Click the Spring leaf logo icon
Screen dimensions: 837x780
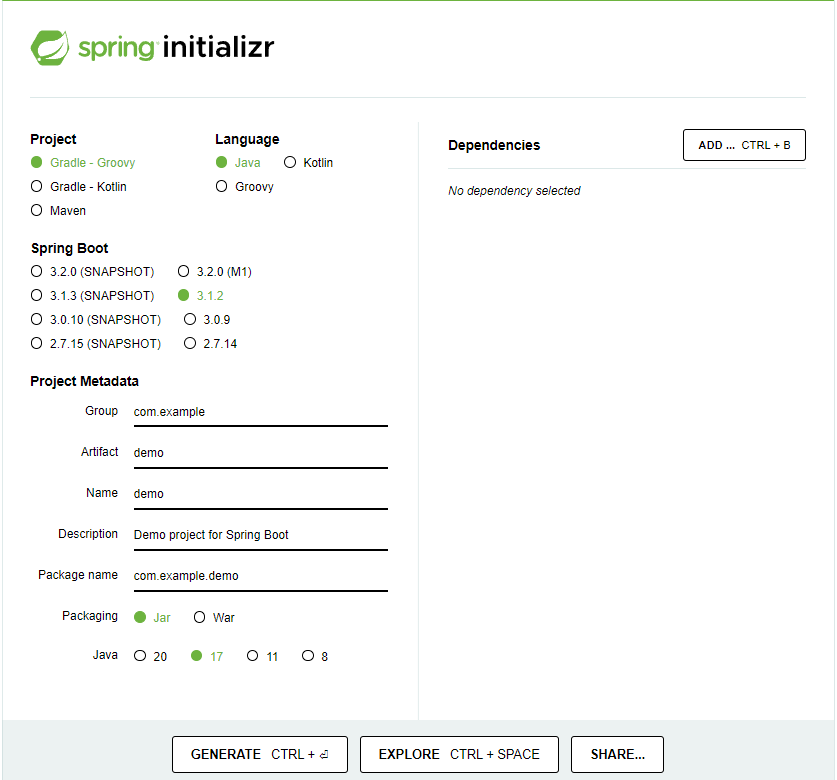[50, 48]
